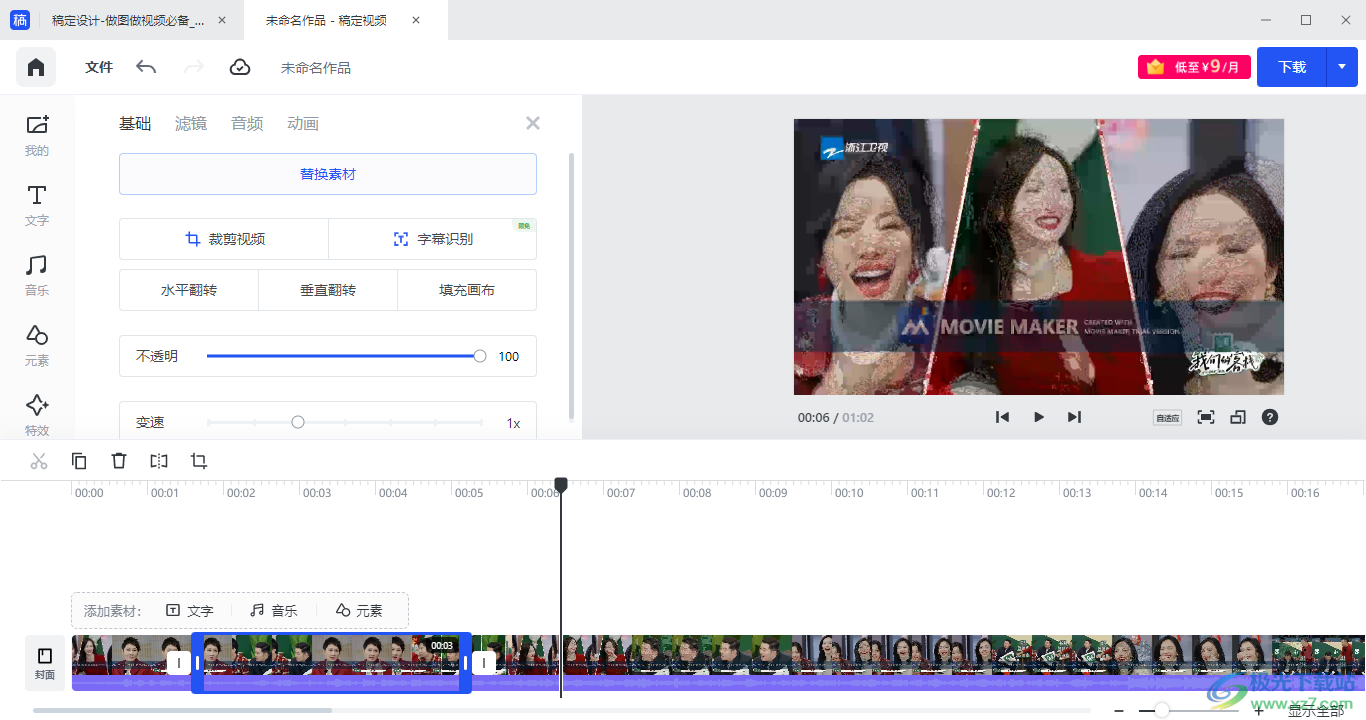Image resolution: width=1366 pixels, height=720 pixels.
Task: Open the 元素 sidebar panel
Action: pos(37,346)
